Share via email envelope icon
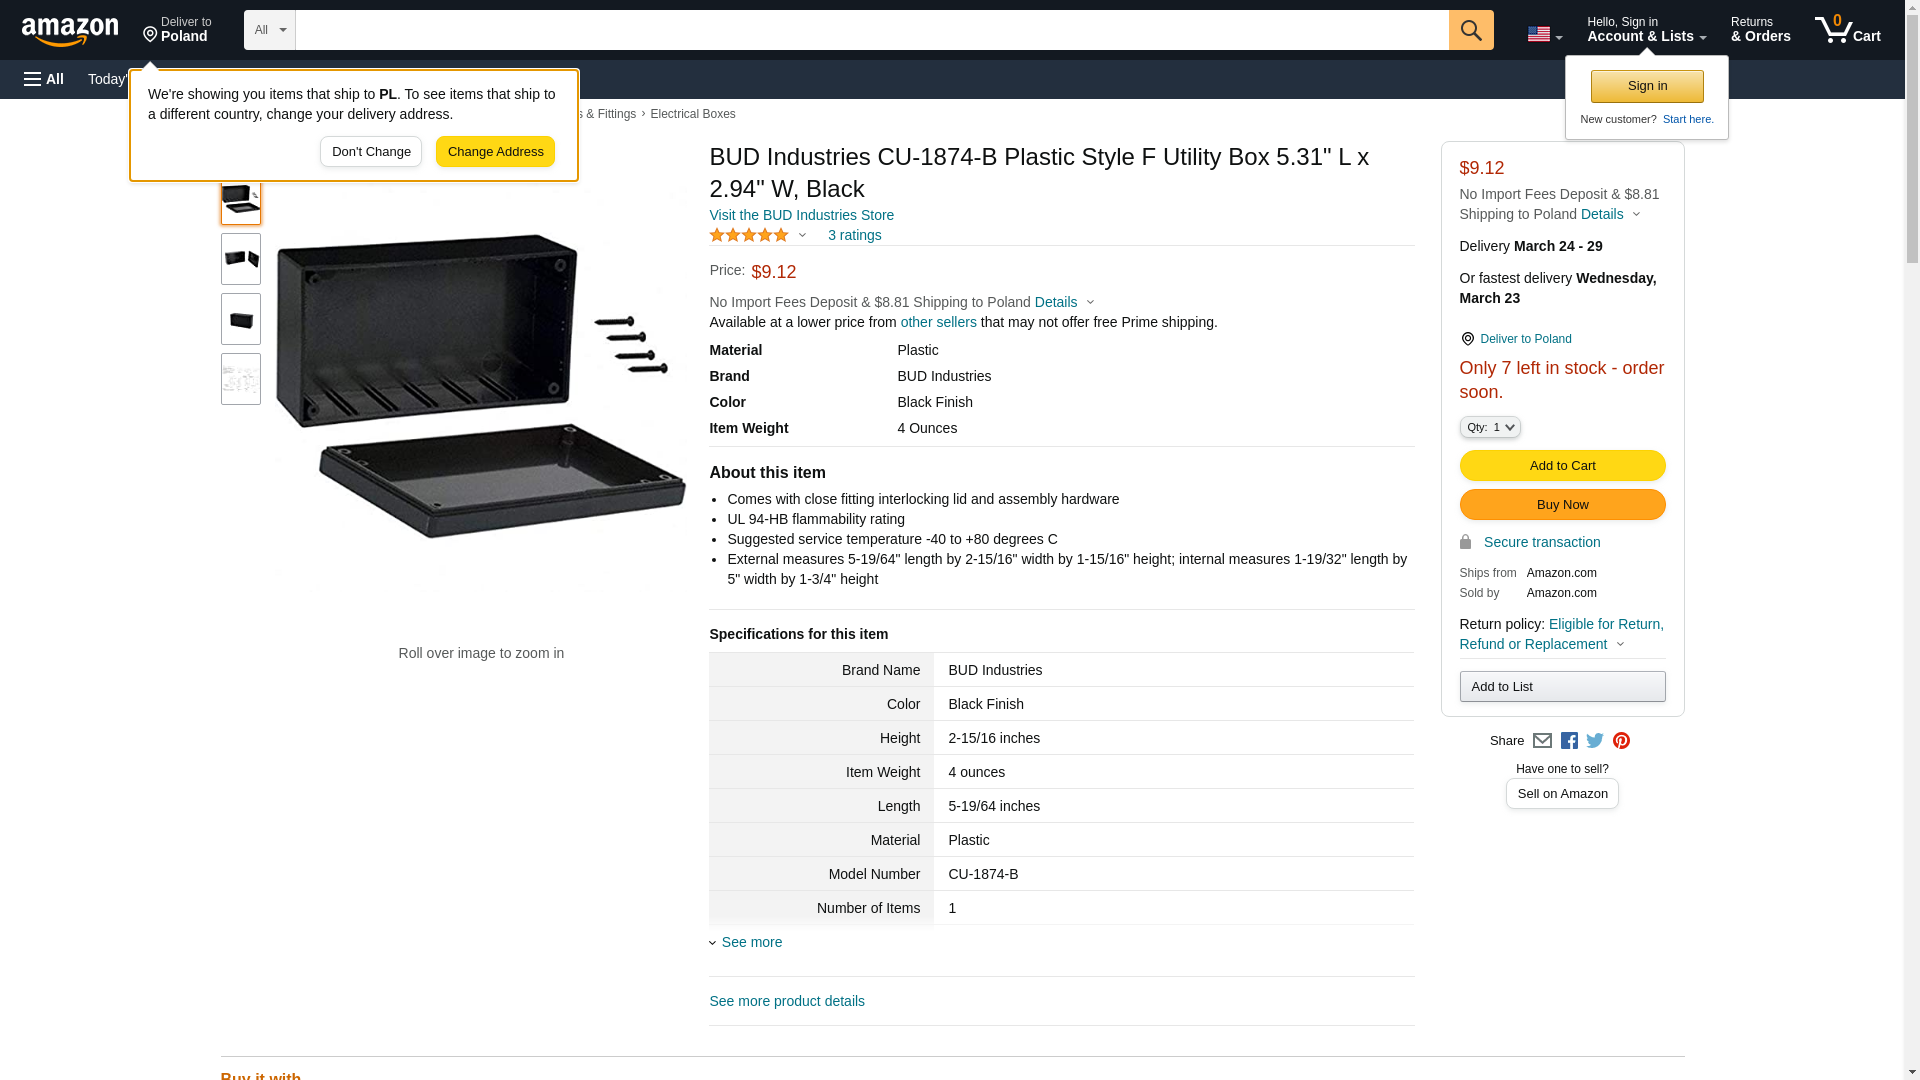 (1542, 741)
